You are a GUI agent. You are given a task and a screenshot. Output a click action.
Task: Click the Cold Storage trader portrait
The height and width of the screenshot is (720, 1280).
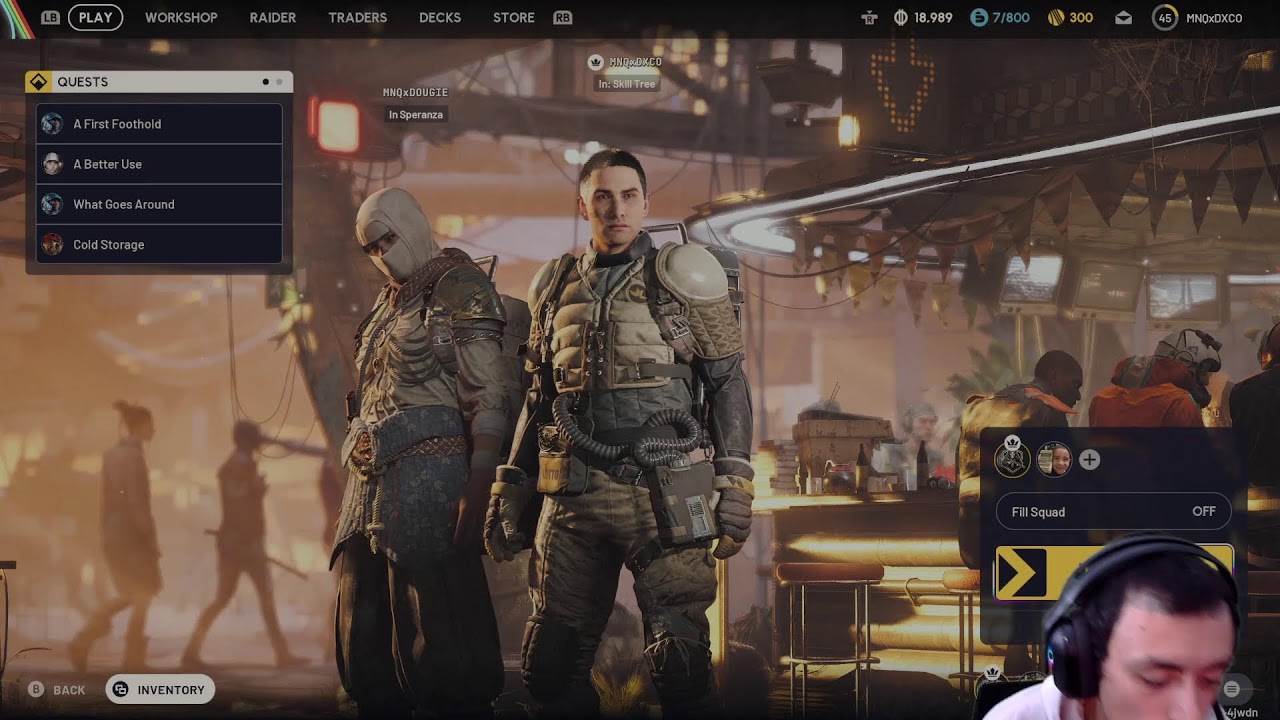coord(52,244)
